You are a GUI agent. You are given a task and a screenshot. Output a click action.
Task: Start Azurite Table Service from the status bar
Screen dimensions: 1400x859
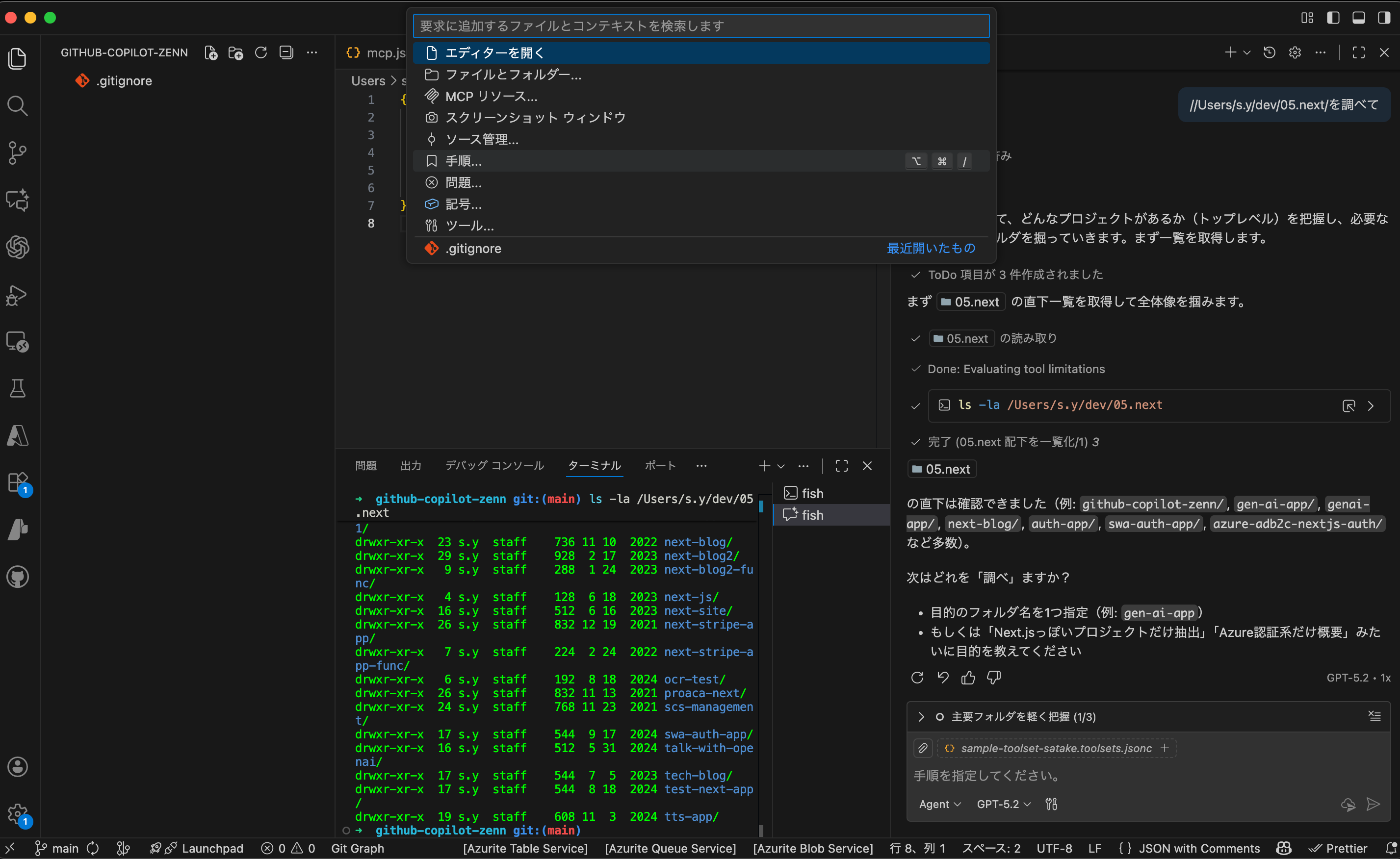tap(525, 849)
